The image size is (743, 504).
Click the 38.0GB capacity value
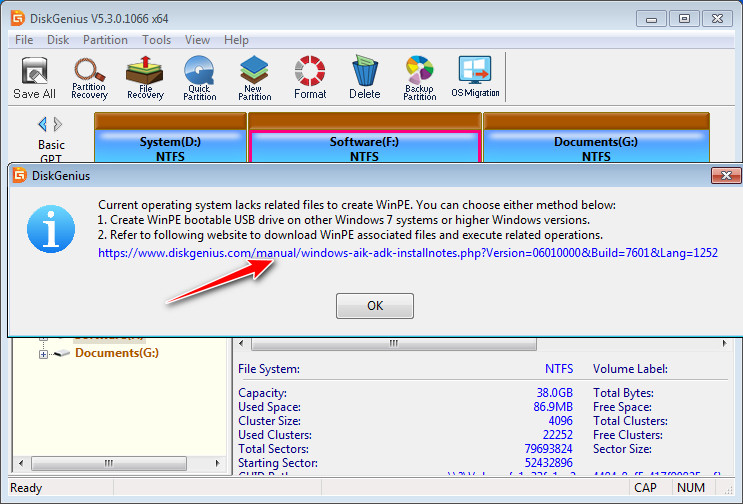click(x=554, y=393)
